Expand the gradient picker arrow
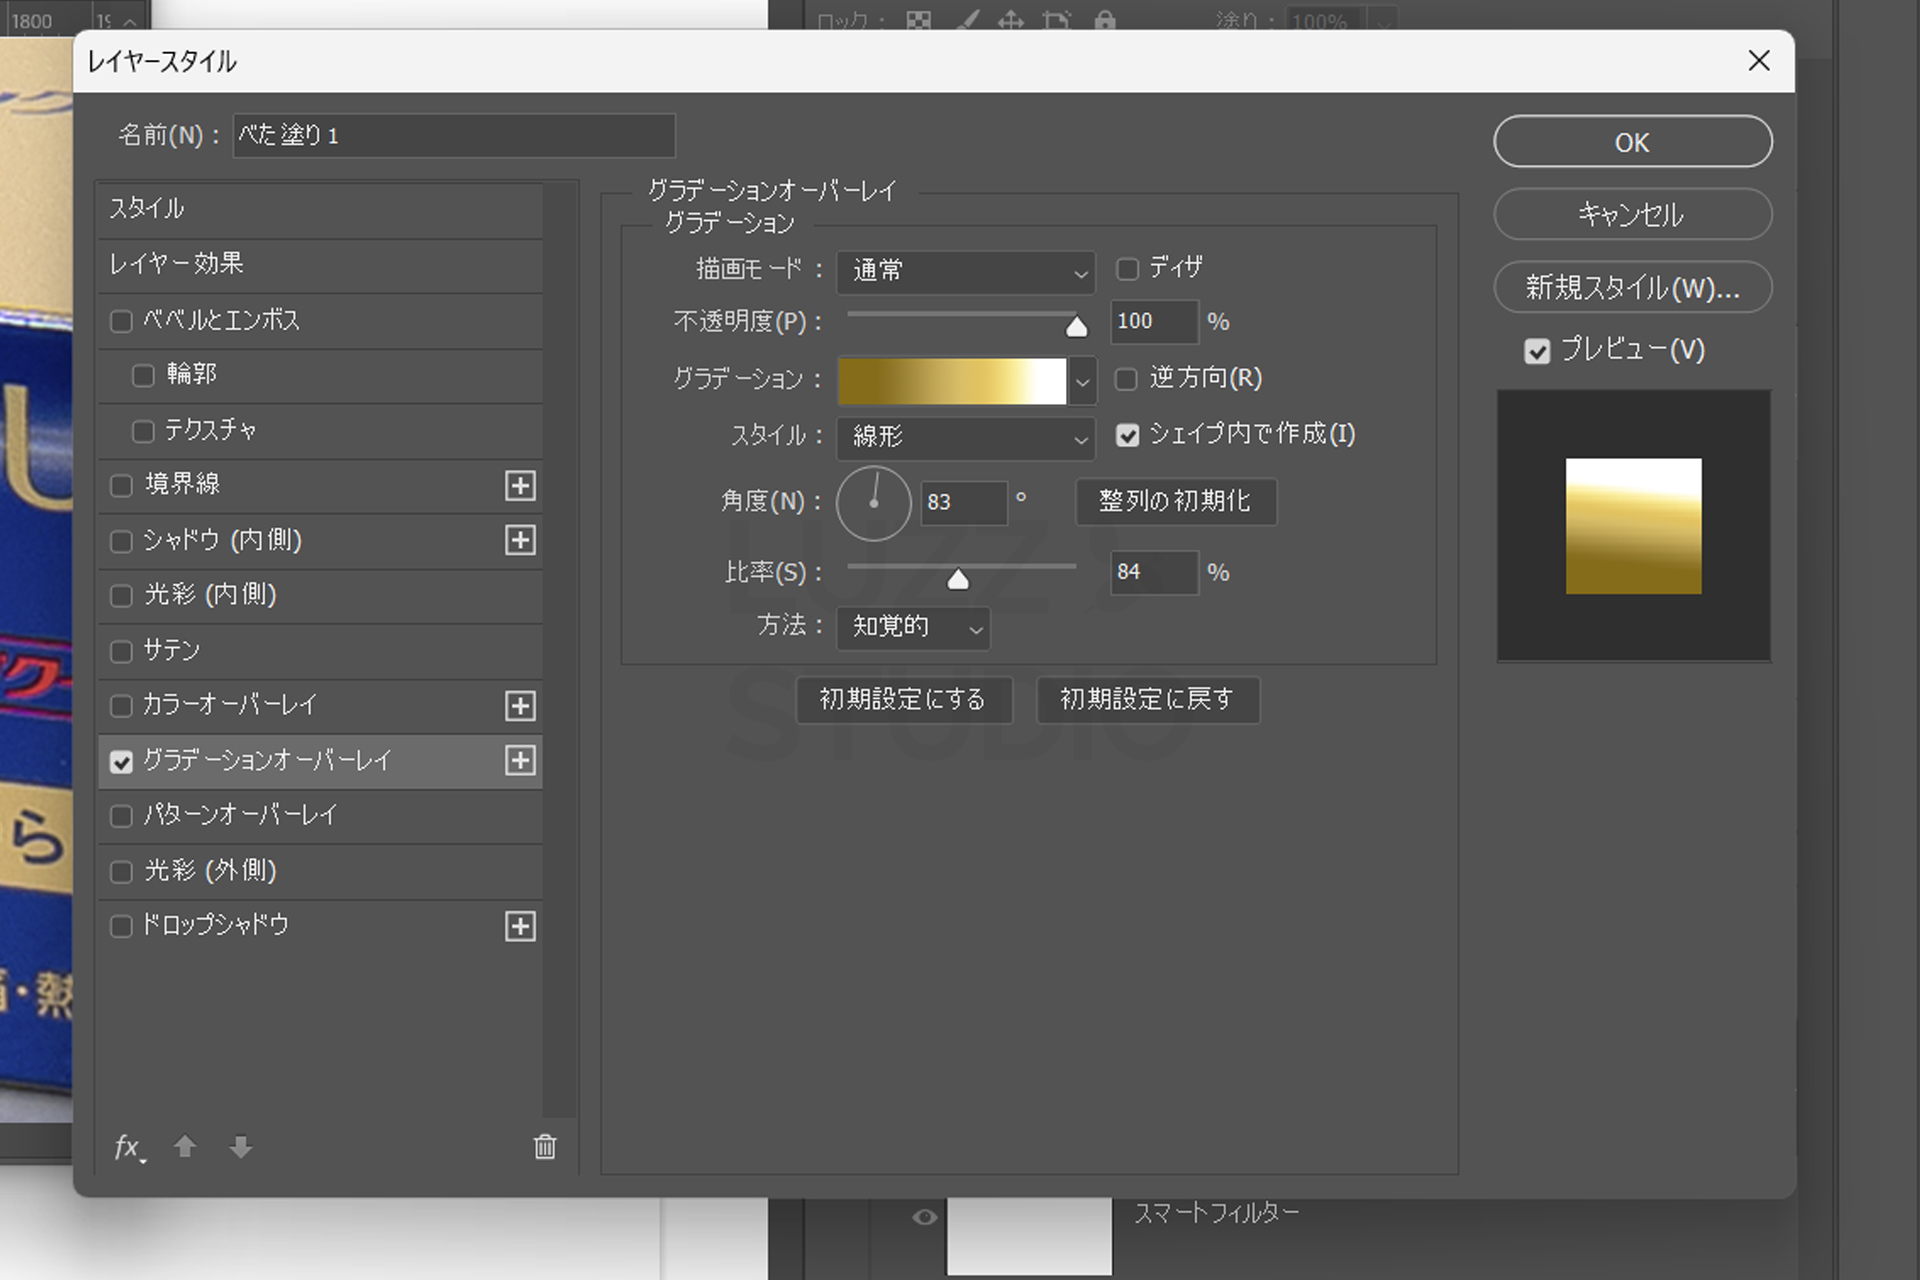The width and height of the screenshot is (1920, 1280). tap(1082, 382)
